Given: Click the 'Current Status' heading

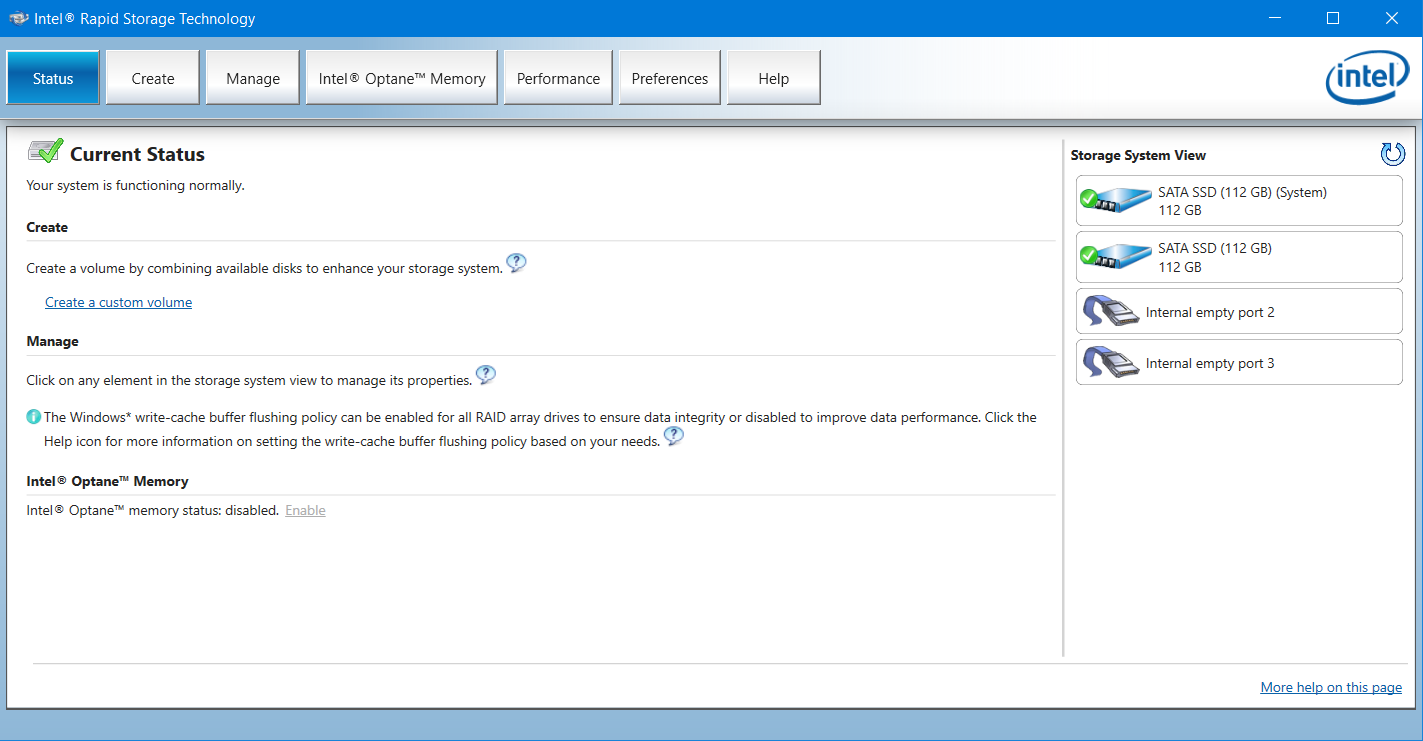Looking at the screenshot, I should tap(137, 154).
